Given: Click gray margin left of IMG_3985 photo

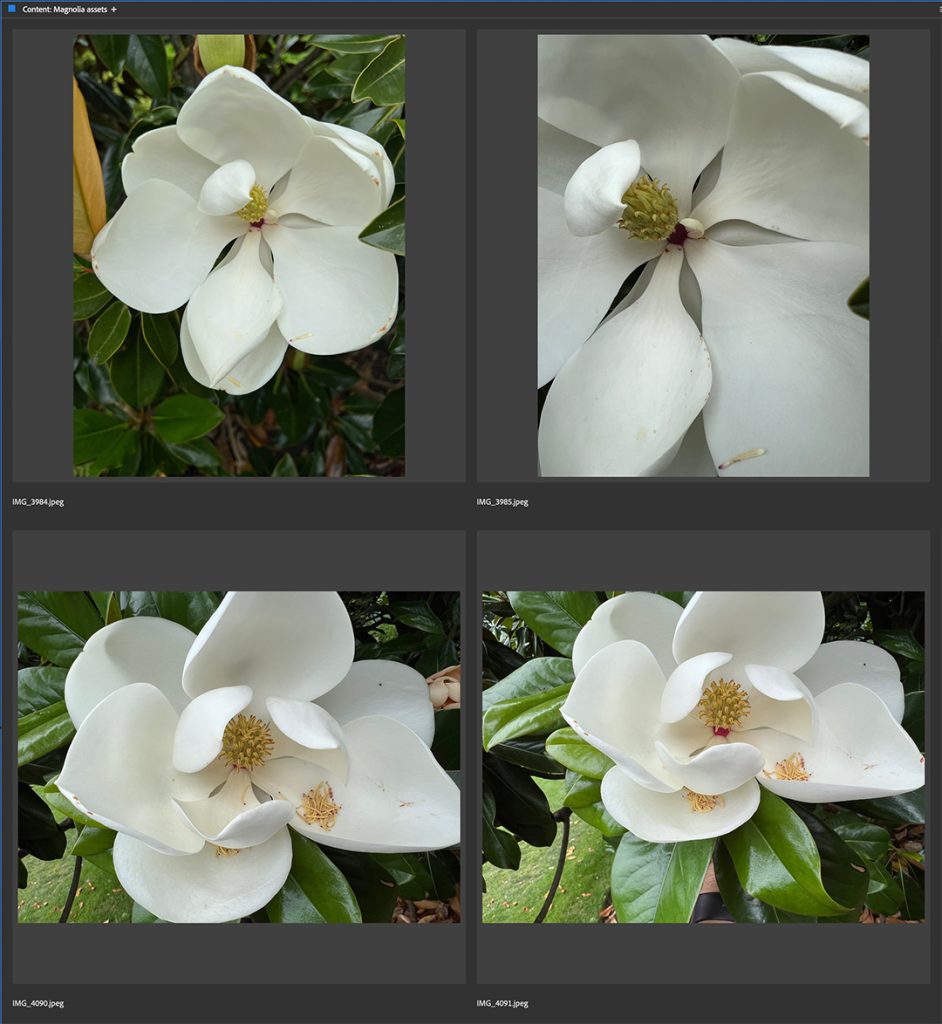Looking at the screenshot, I should (507, 256).
